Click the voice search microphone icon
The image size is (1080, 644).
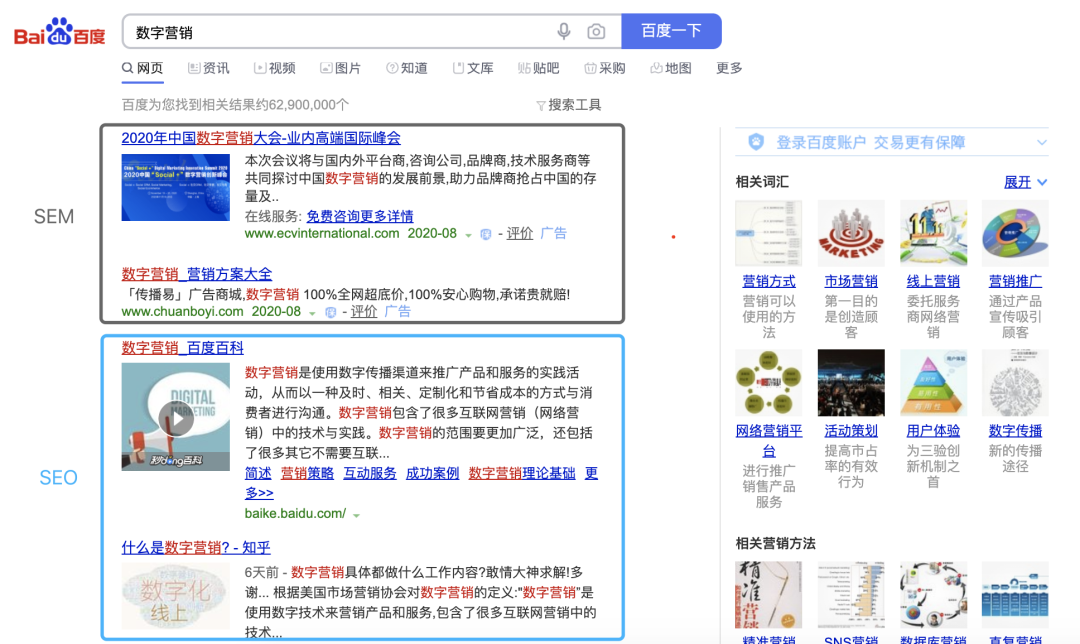(x=563, y=31)
